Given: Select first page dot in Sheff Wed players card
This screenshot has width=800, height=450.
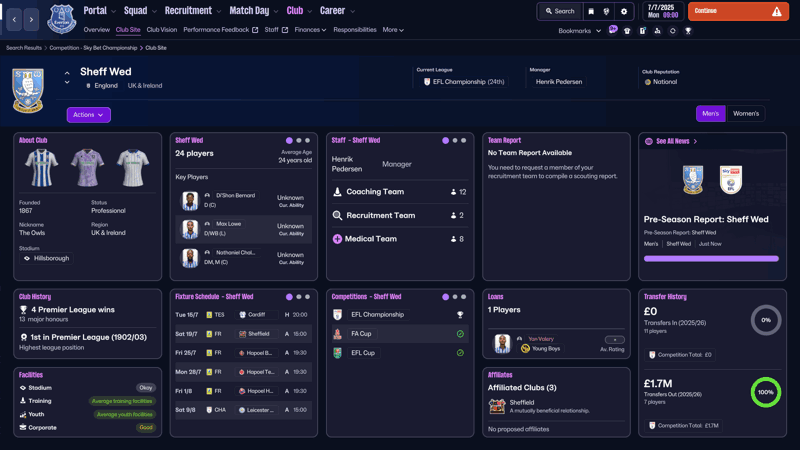Looking at the screenshot, I should coord(289,140).
